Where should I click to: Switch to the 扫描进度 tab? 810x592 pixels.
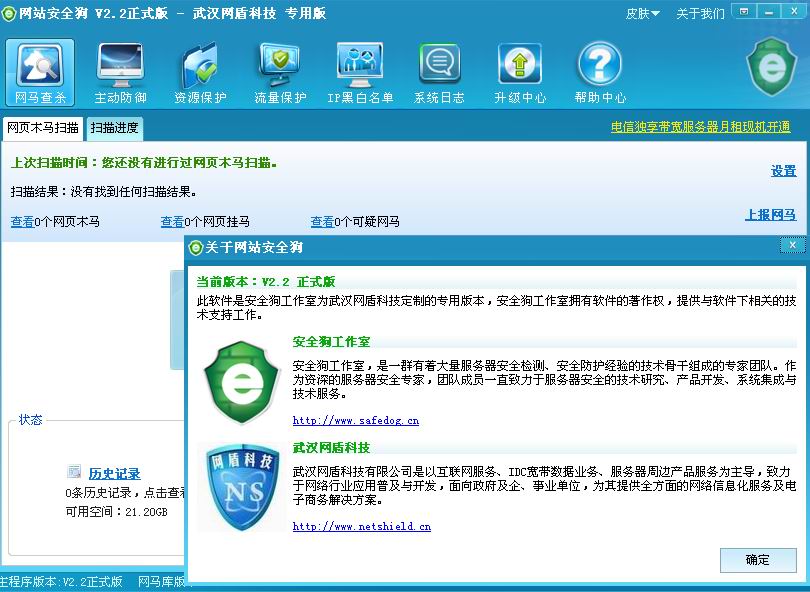(114, 128)
